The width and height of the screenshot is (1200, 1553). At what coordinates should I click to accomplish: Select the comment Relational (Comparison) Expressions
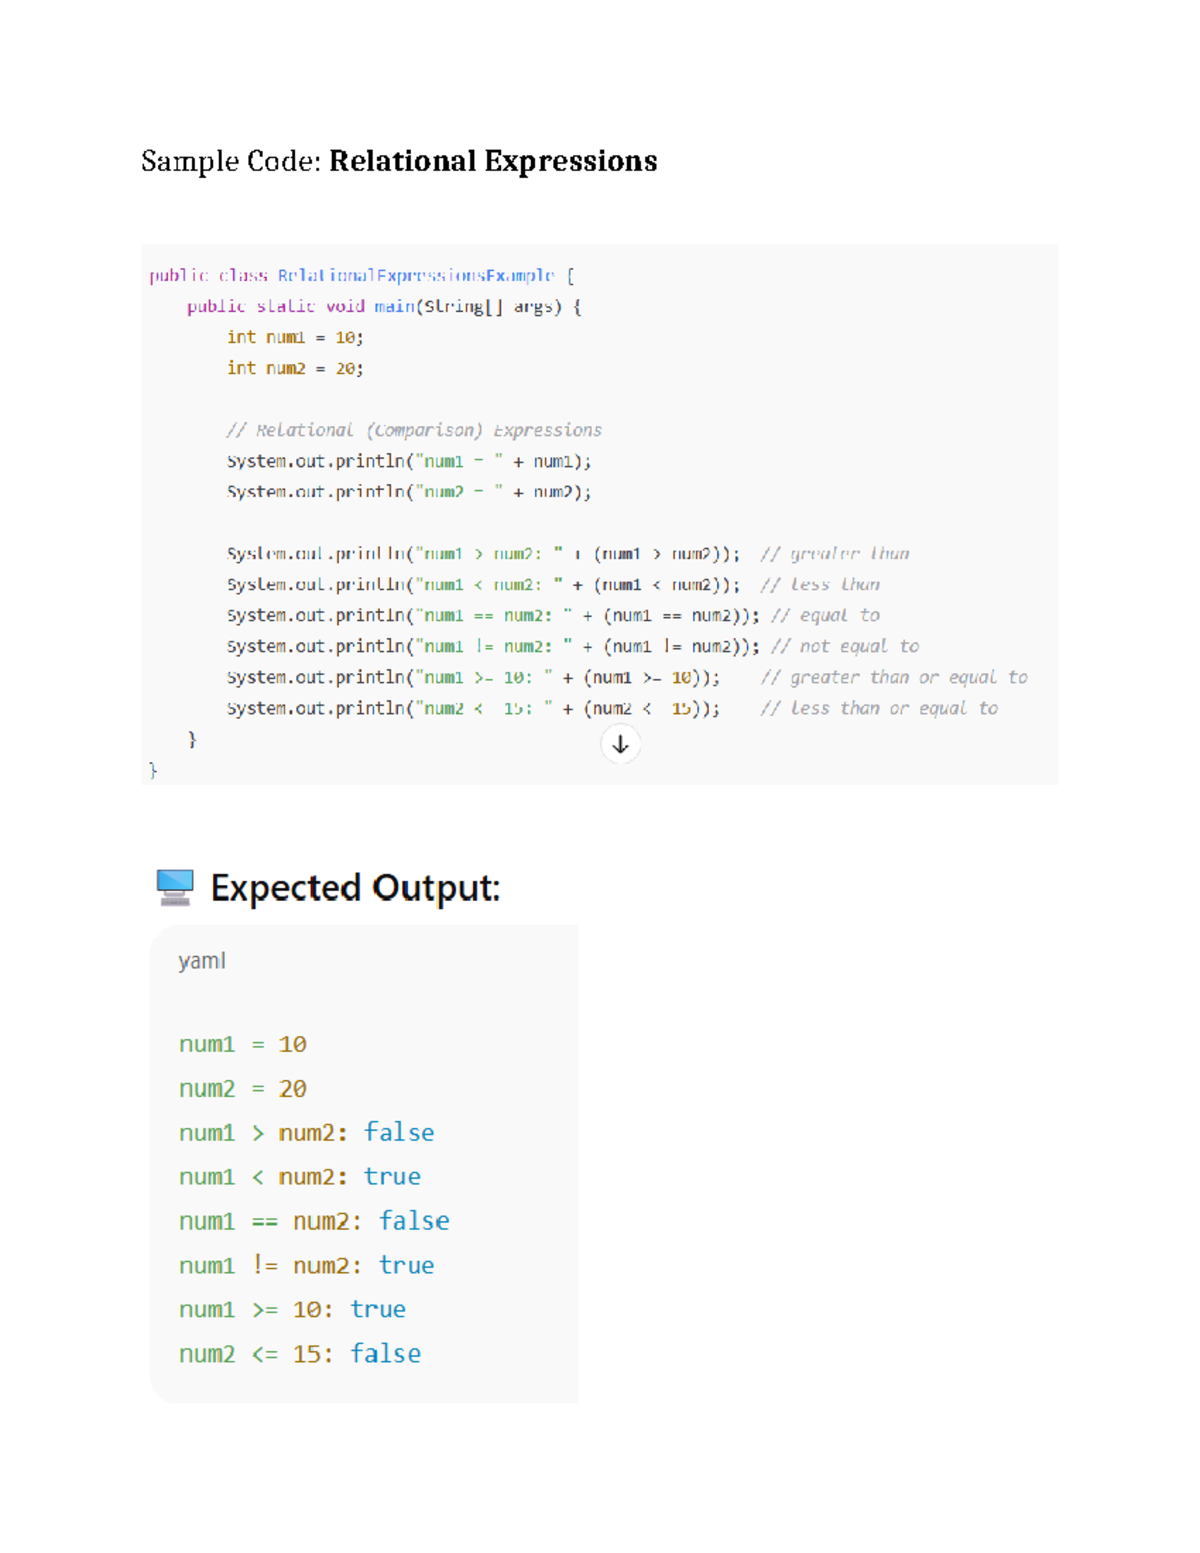tap(415, 430)
